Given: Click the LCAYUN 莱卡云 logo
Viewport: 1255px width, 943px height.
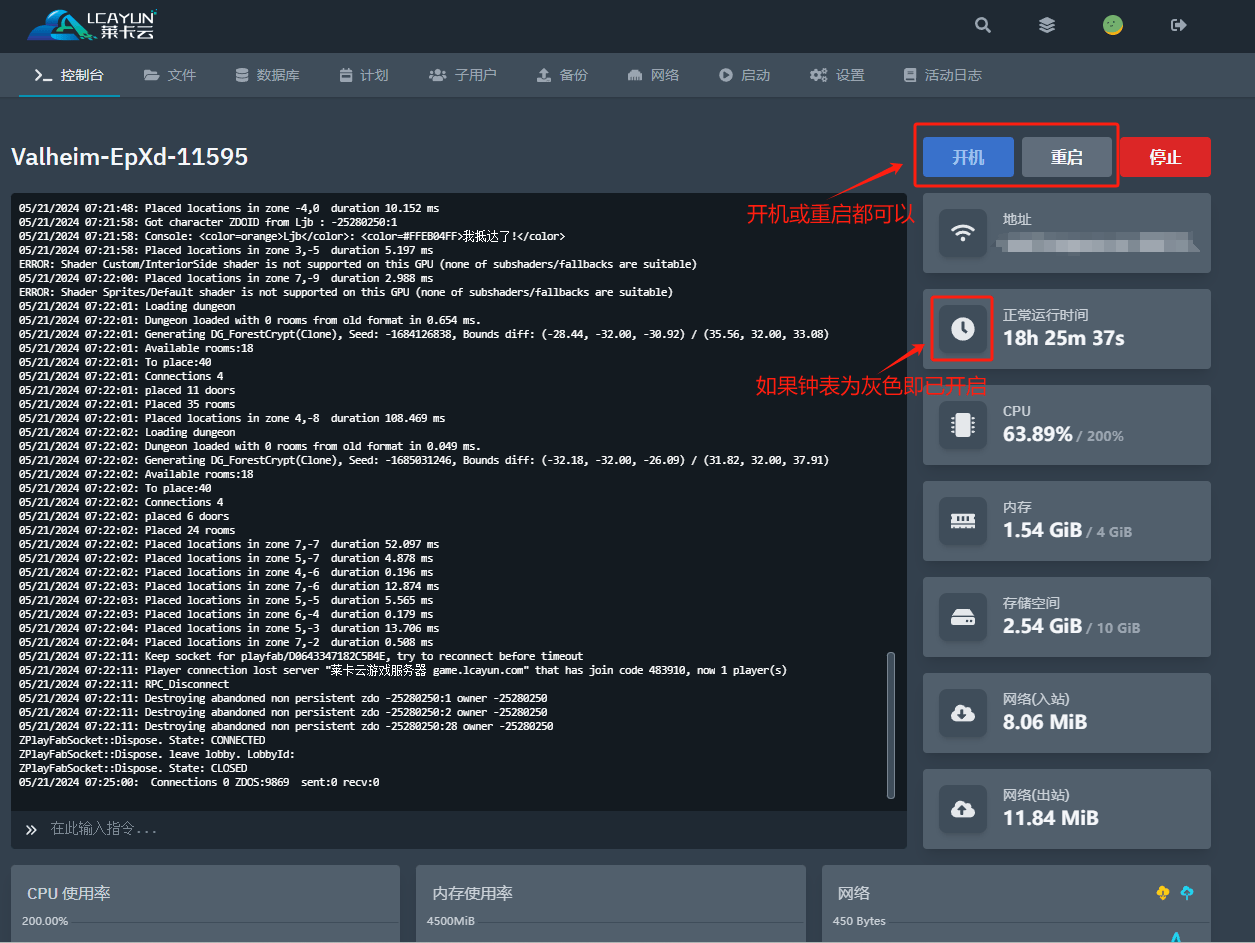Looking at the screenshot, I should (x=92, y=25).
